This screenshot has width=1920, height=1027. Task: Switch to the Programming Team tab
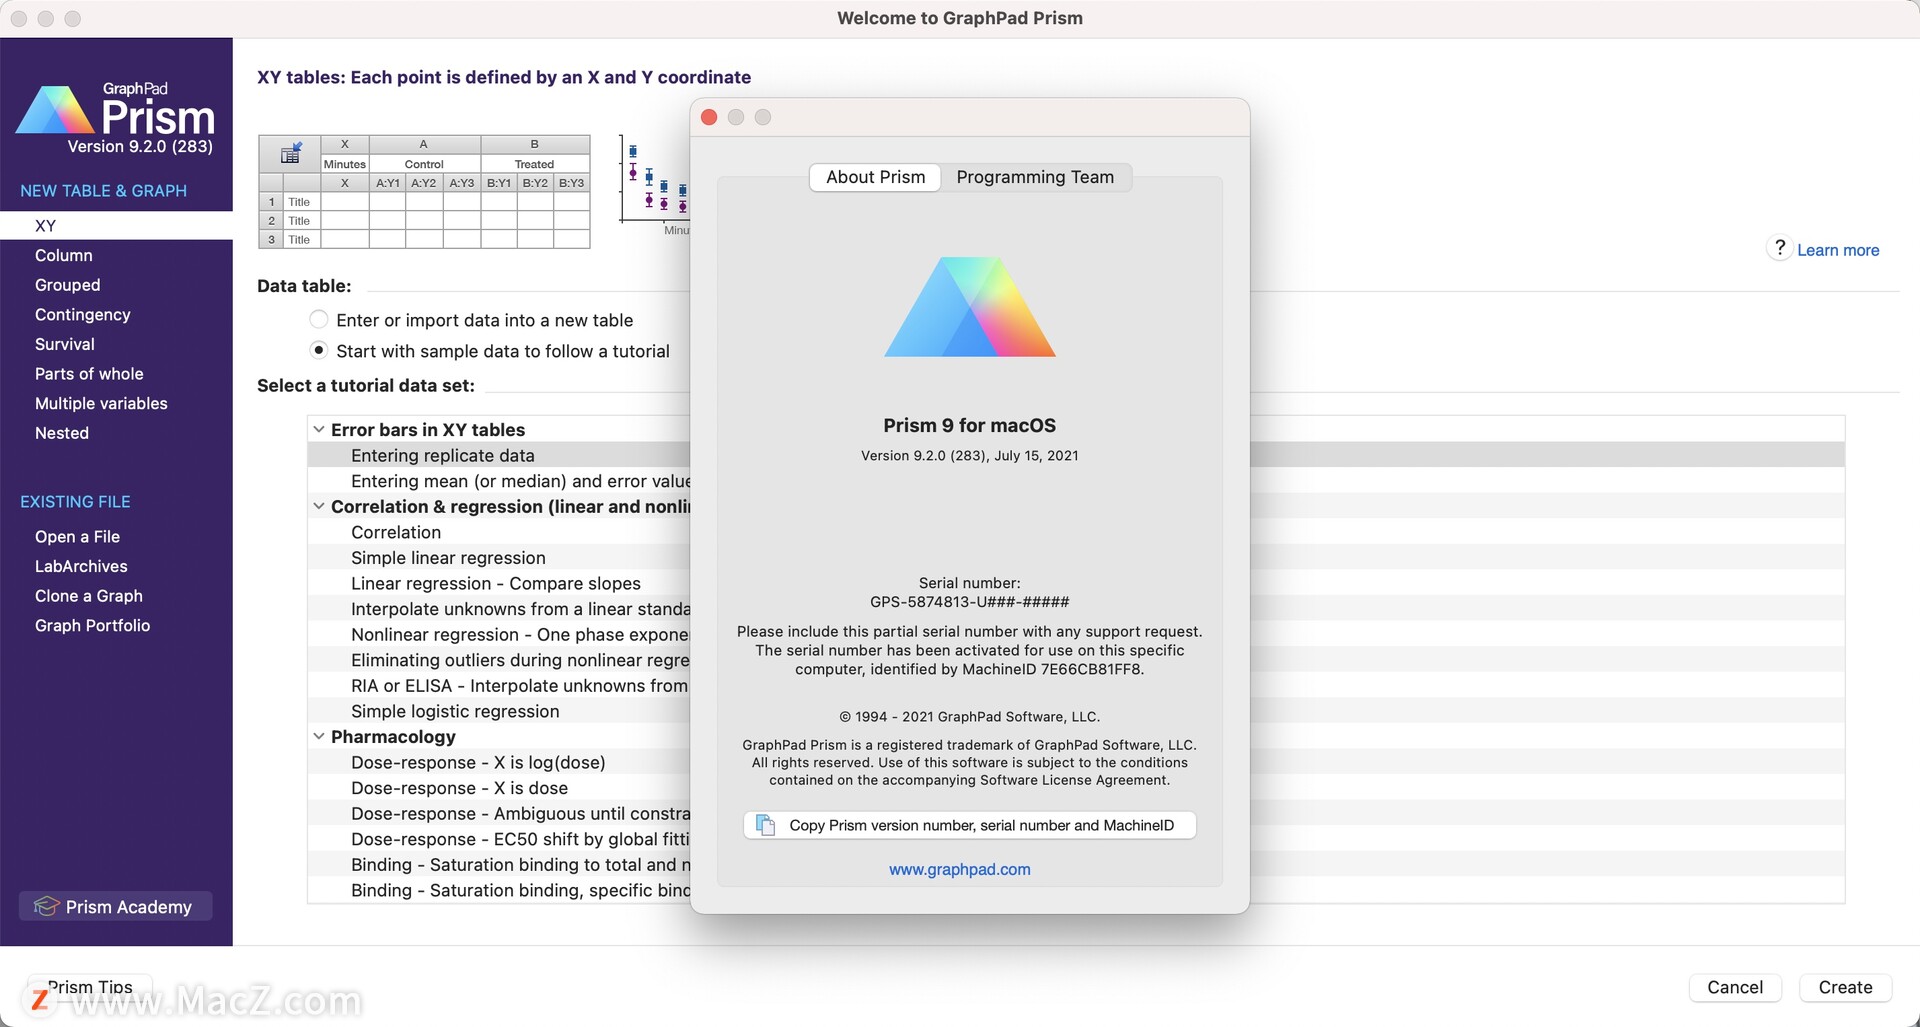pos(1035,177)
